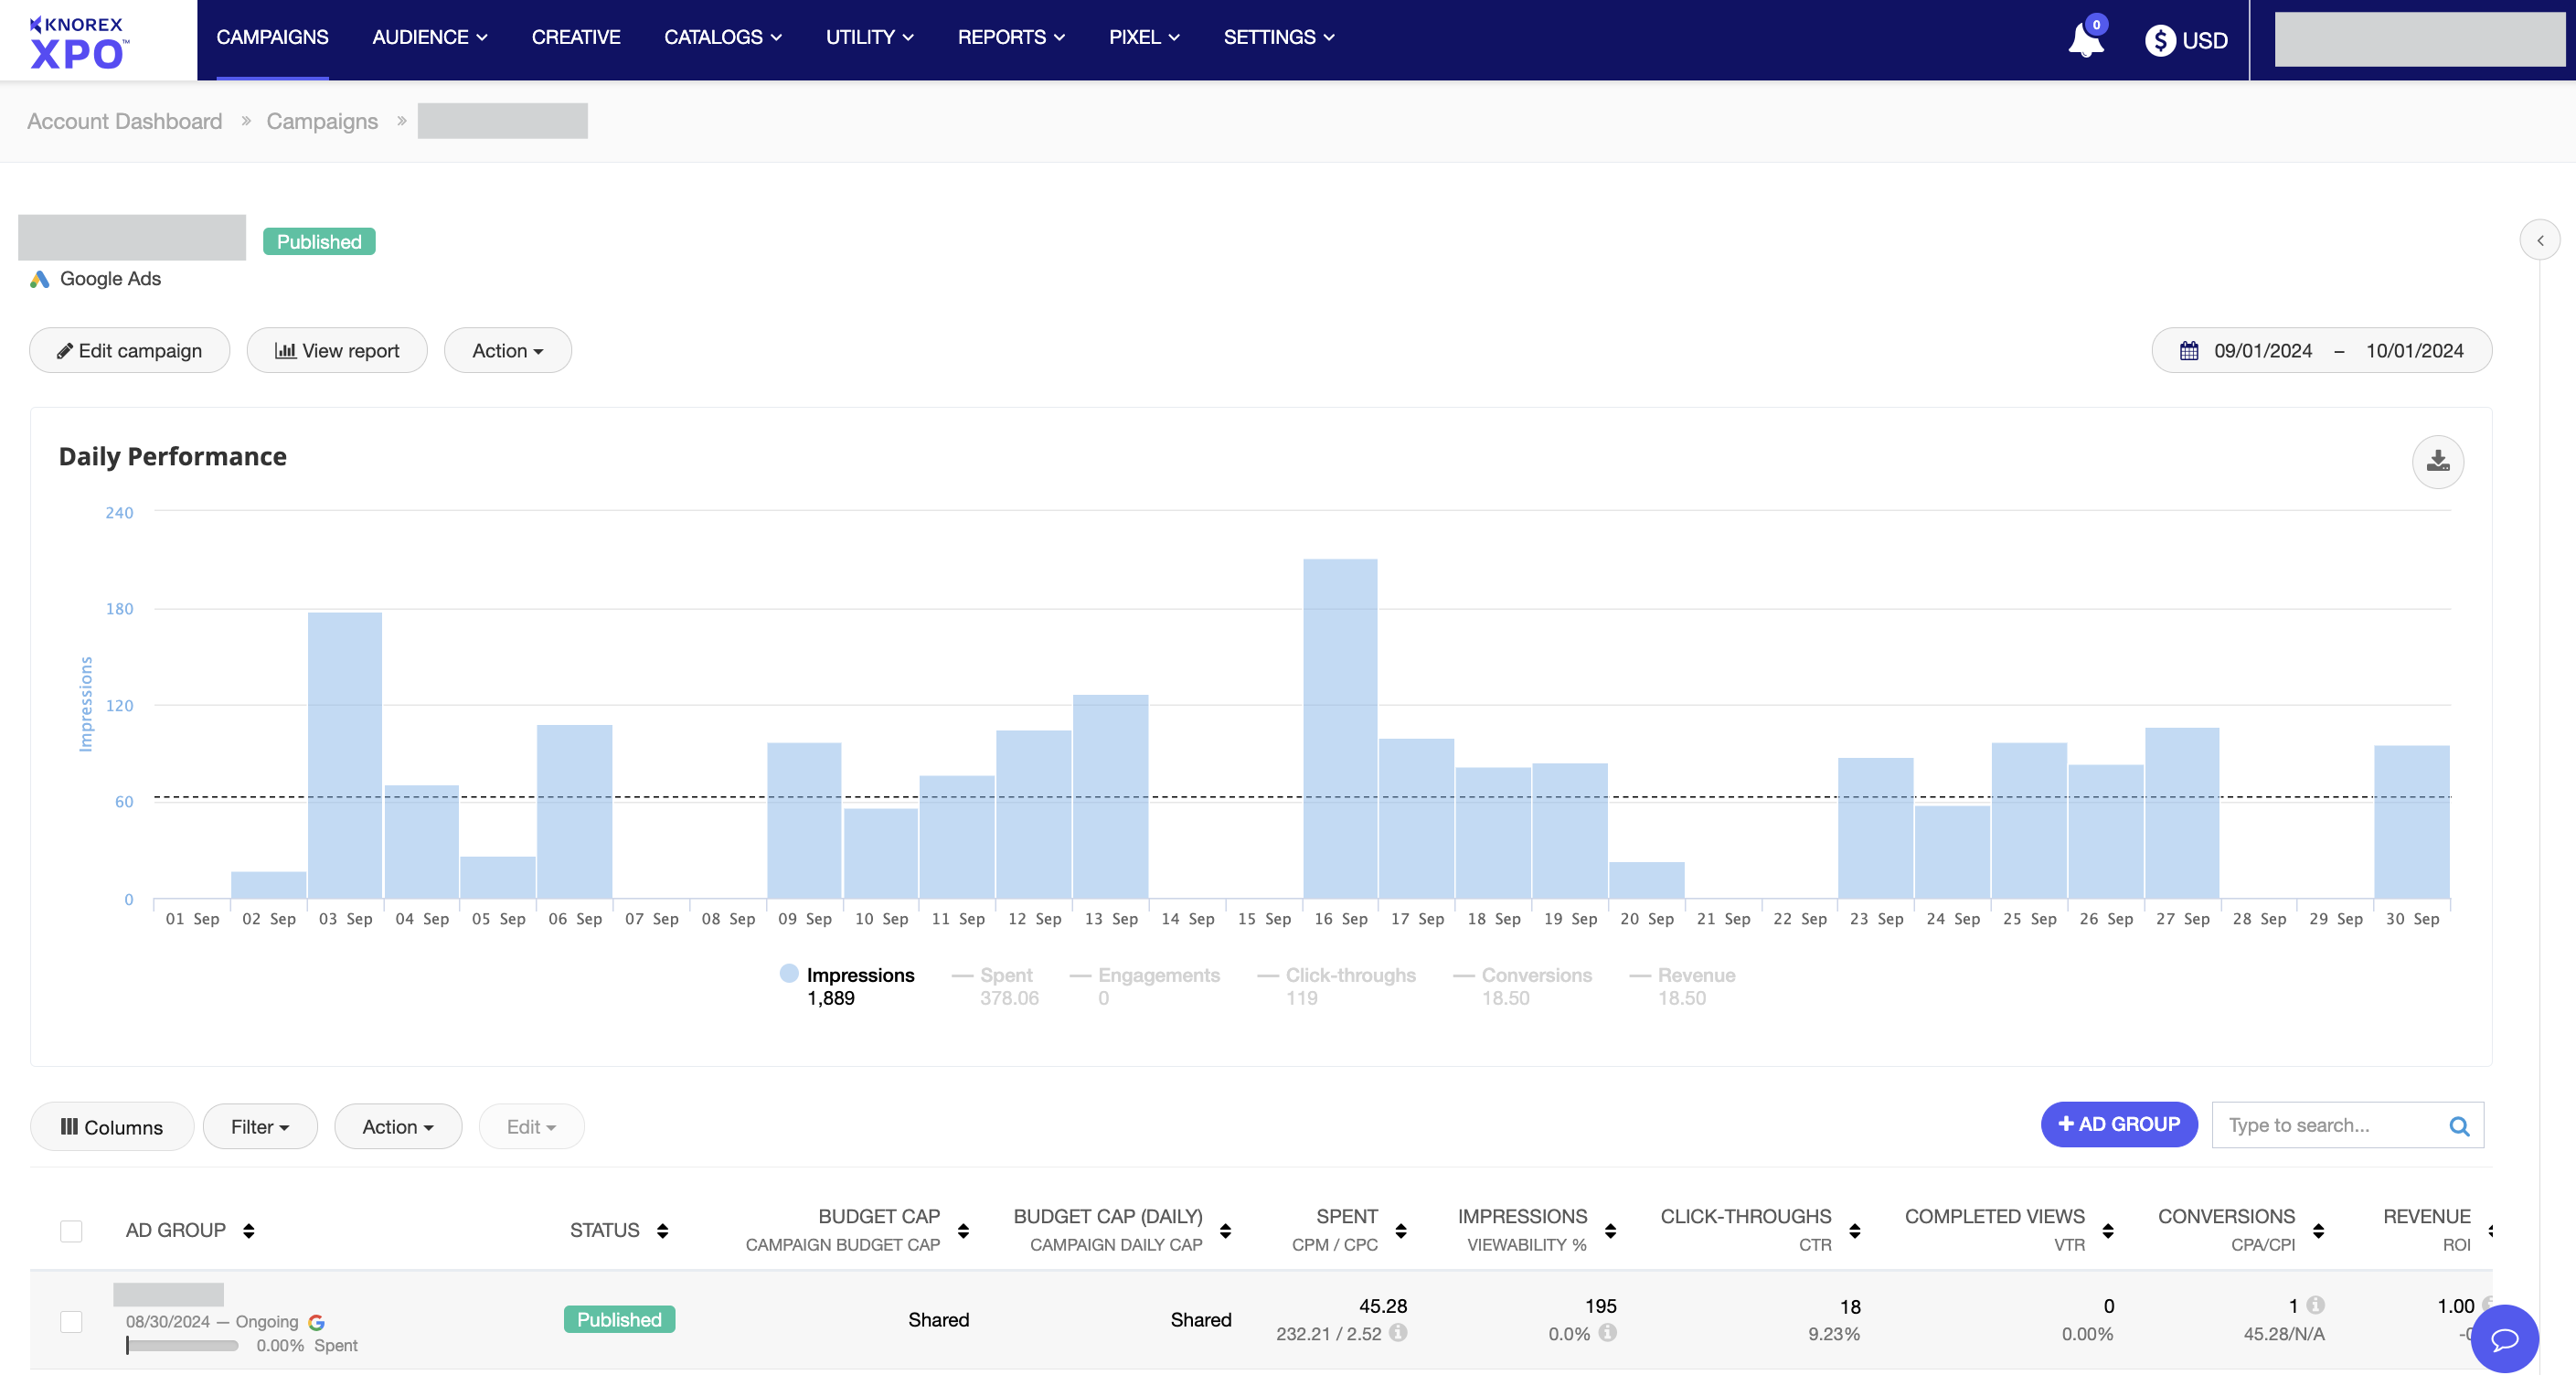Toggle the Spent series in legend
The image size is (2576, 1375).
[x=1005, y=975]
